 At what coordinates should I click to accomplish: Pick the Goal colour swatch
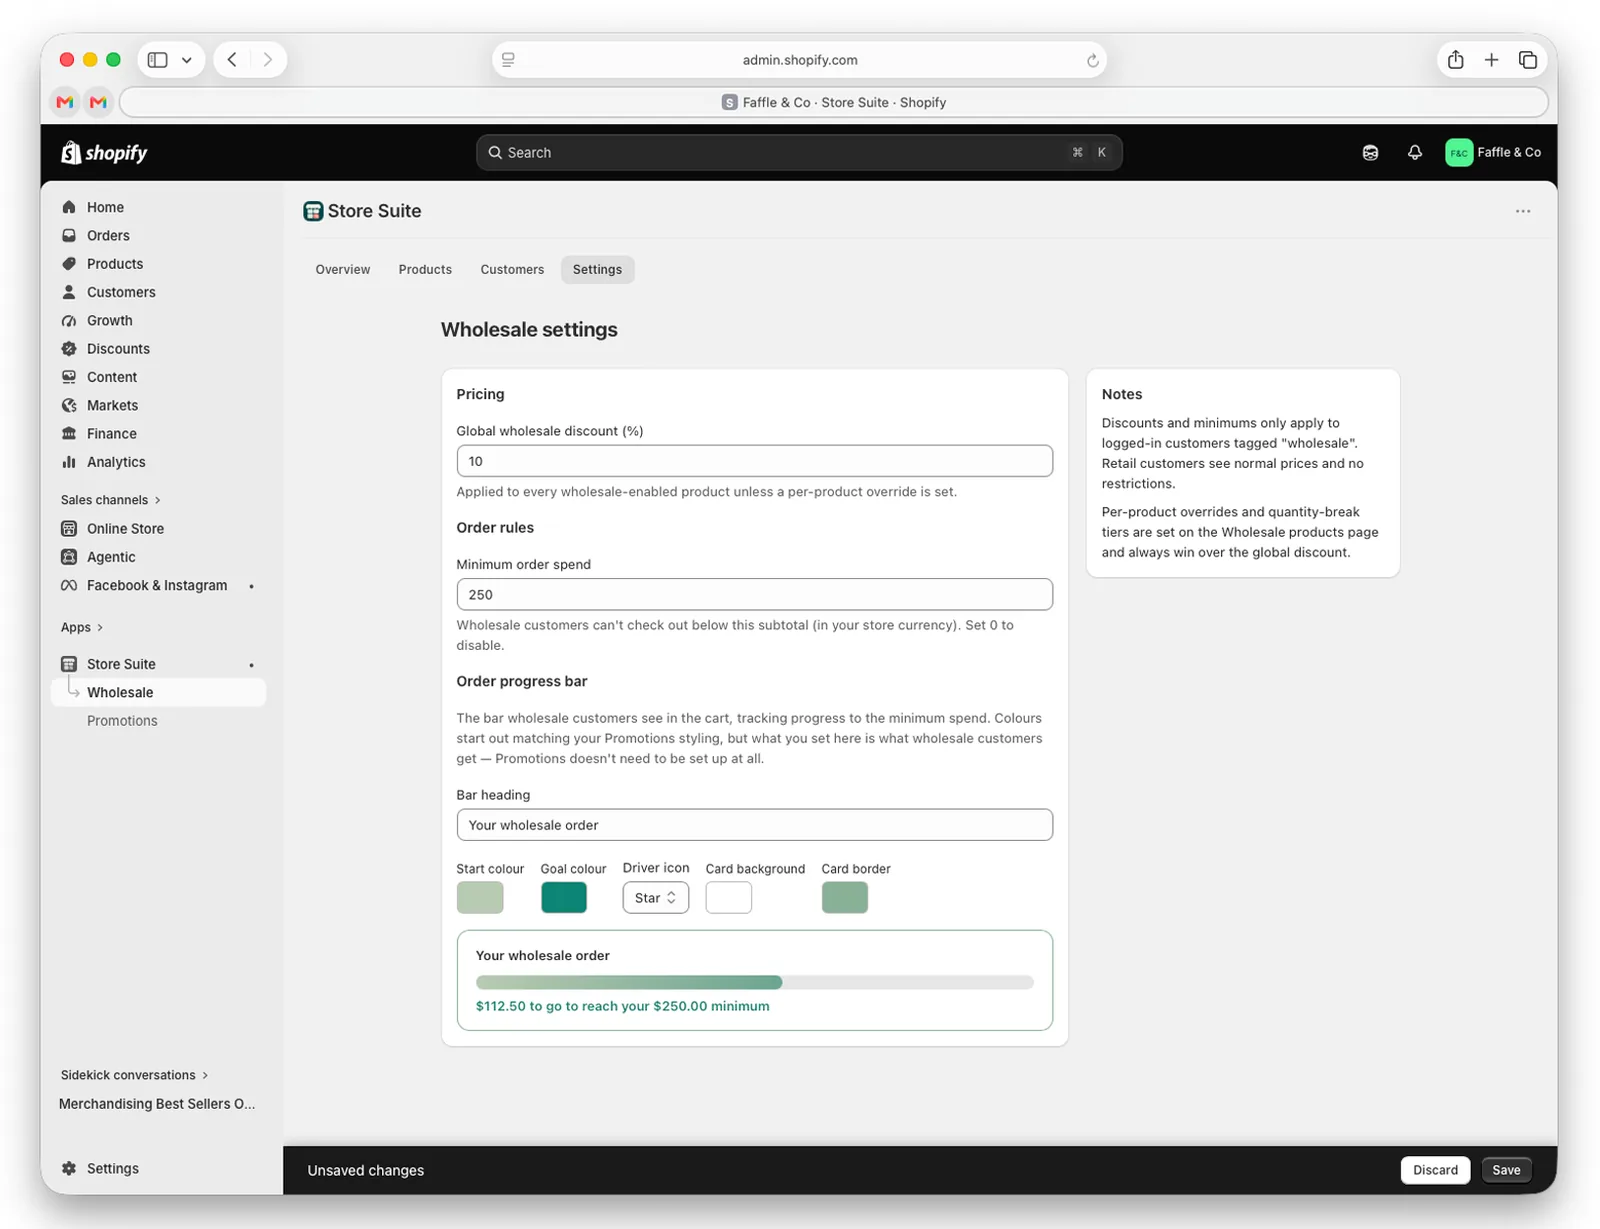point(564,898)
